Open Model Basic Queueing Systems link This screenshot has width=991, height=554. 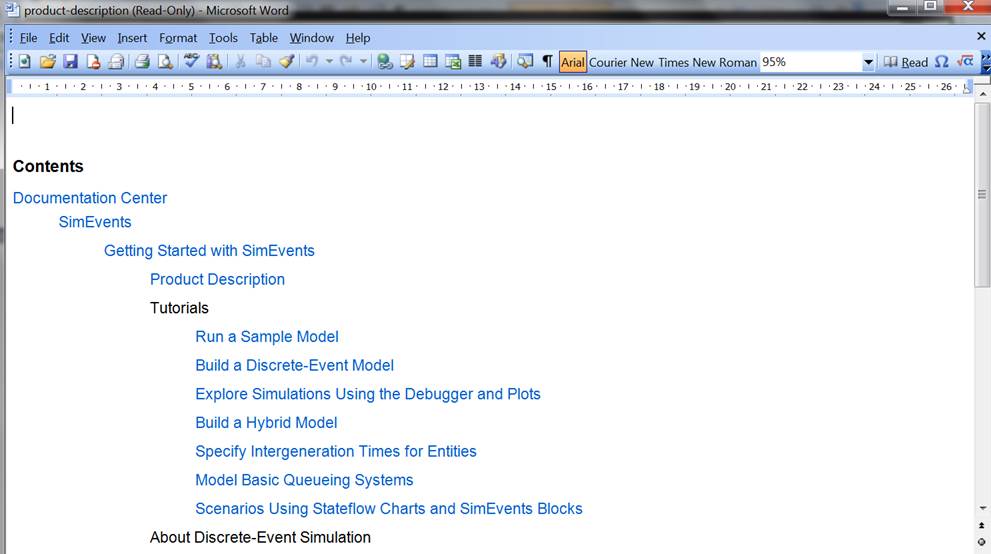tap(304, 480)
